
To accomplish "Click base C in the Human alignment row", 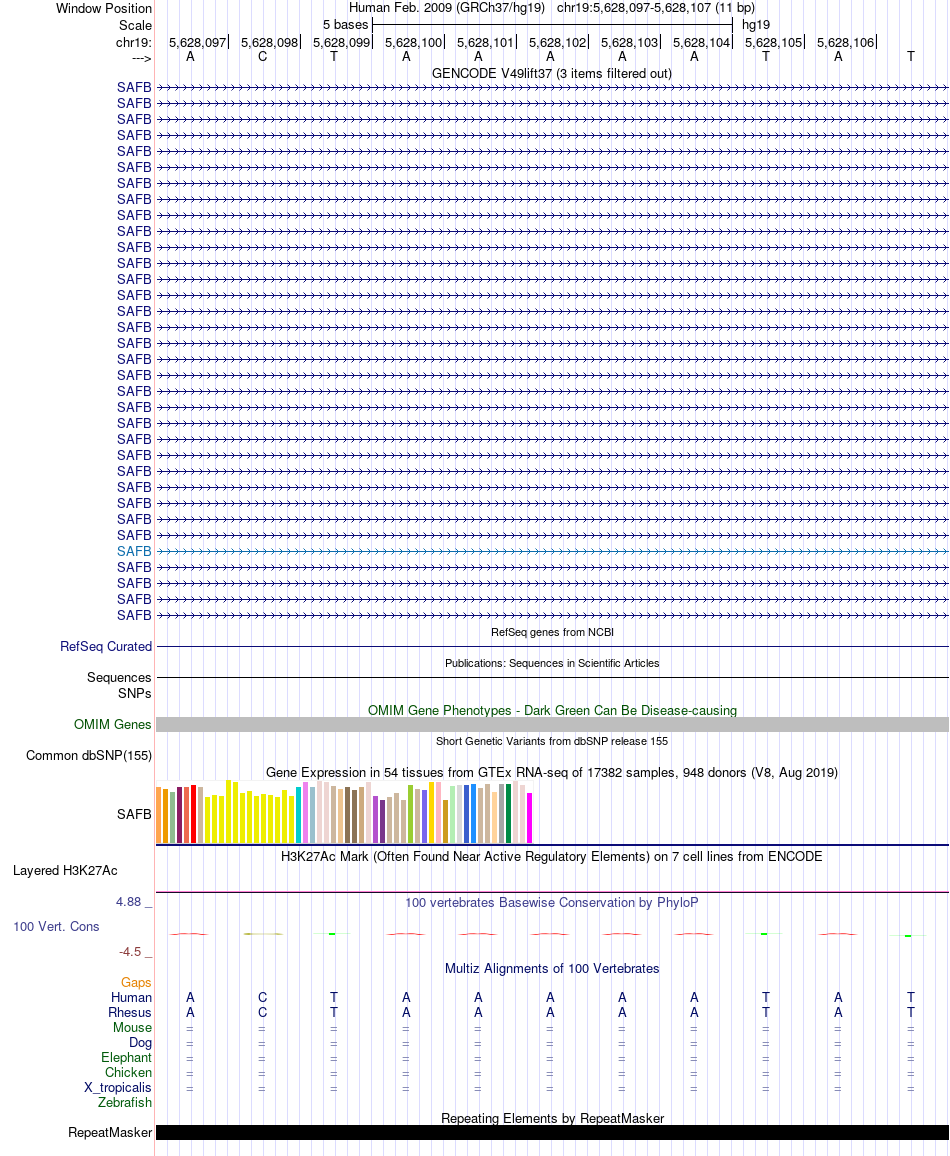I will [x=262, y=997].
